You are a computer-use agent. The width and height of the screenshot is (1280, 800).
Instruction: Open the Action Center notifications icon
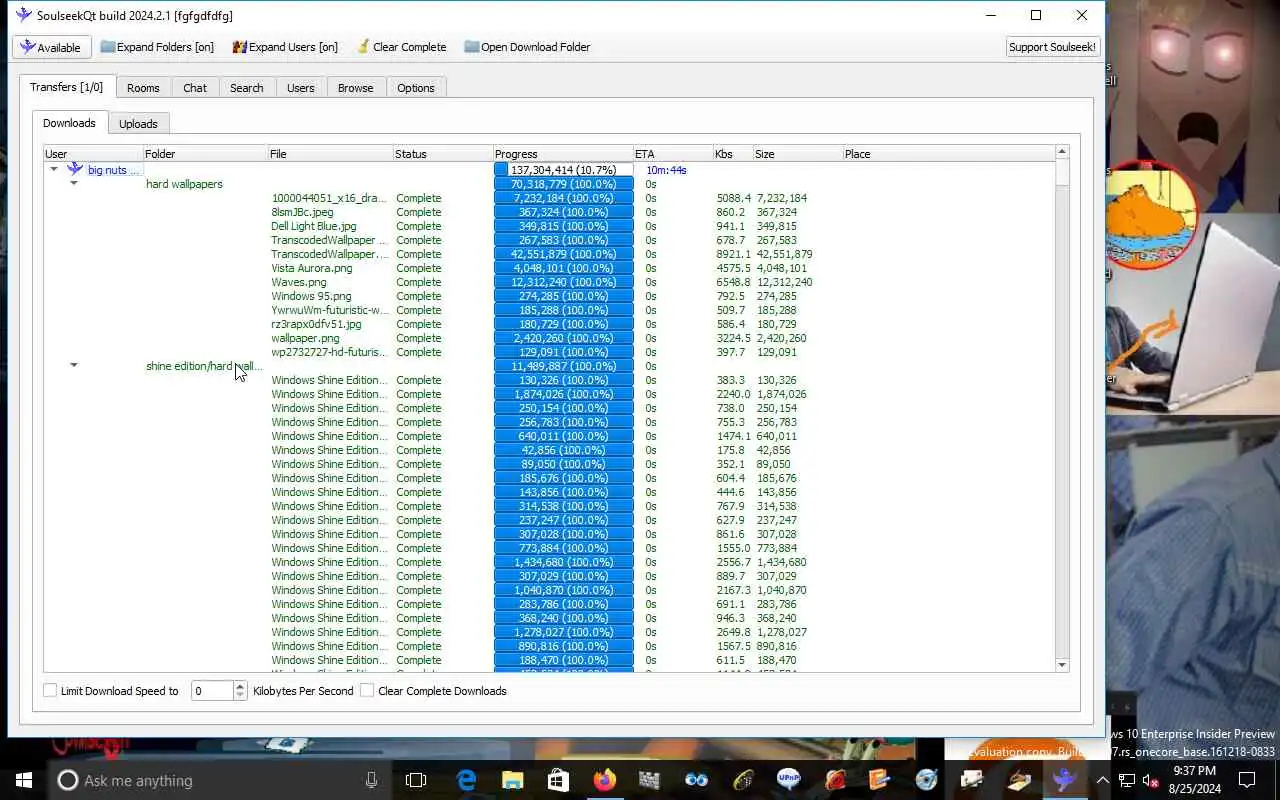click(x=1247, y=780)
